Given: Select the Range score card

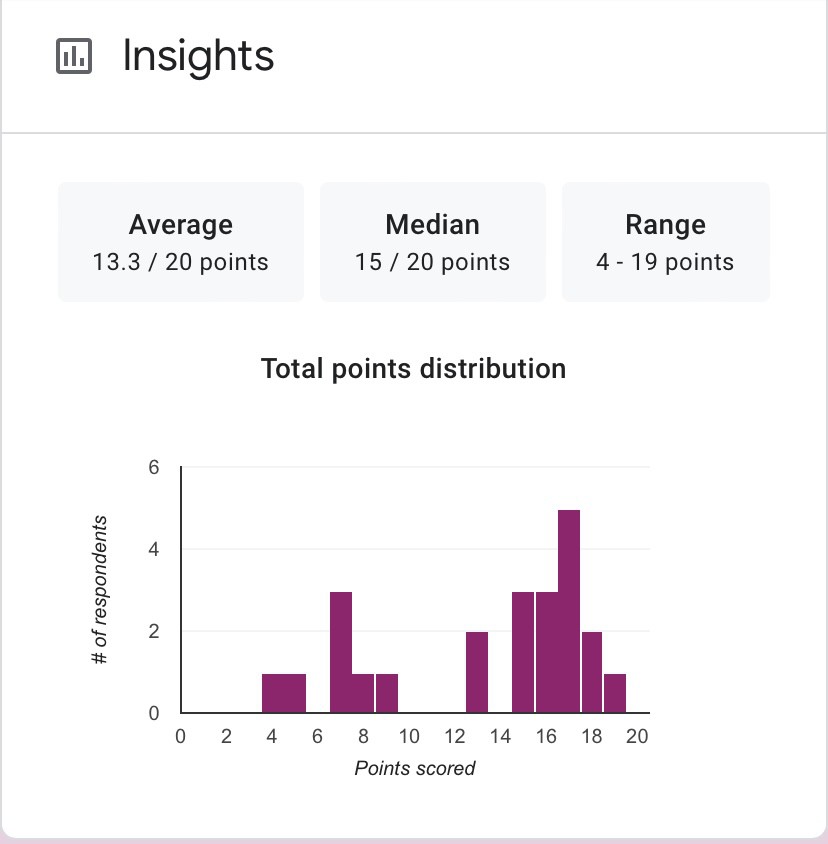Looking at the screenshot, I should click(x=665, y=242).
